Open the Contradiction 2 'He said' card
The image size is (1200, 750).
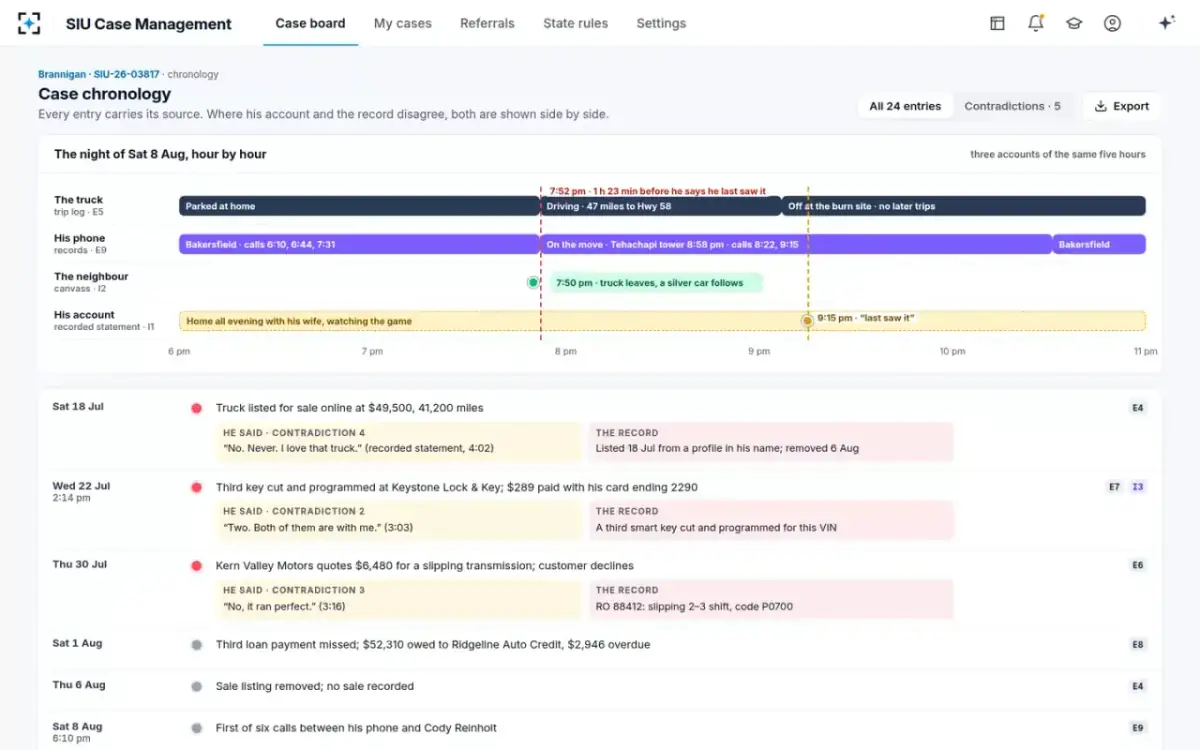pos(398,520)
